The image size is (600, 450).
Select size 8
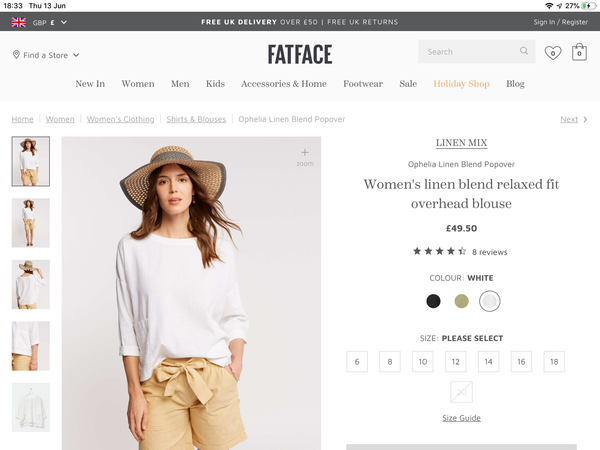pyautogui.click(x=390, y=362)
